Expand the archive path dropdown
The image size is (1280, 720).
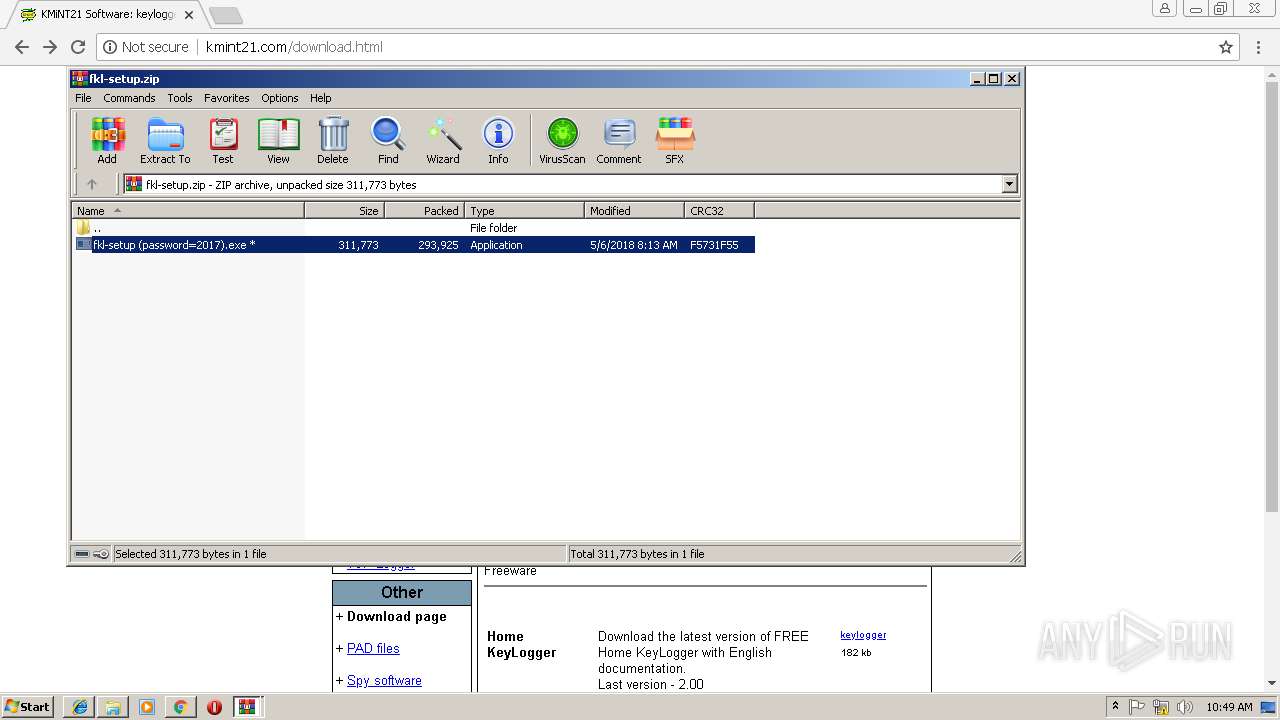[1009, 184]
